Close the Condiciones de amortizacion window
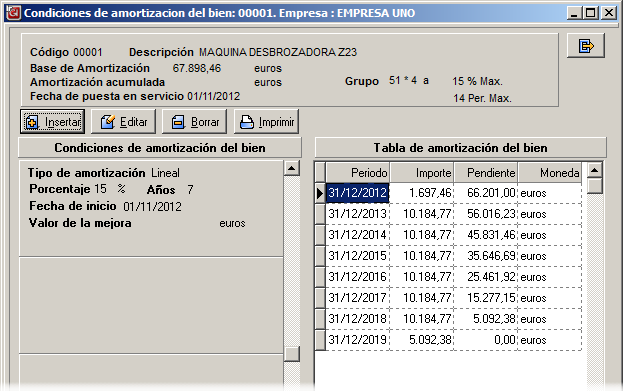This screenshot has width=623, height=391. click(609, 13)
